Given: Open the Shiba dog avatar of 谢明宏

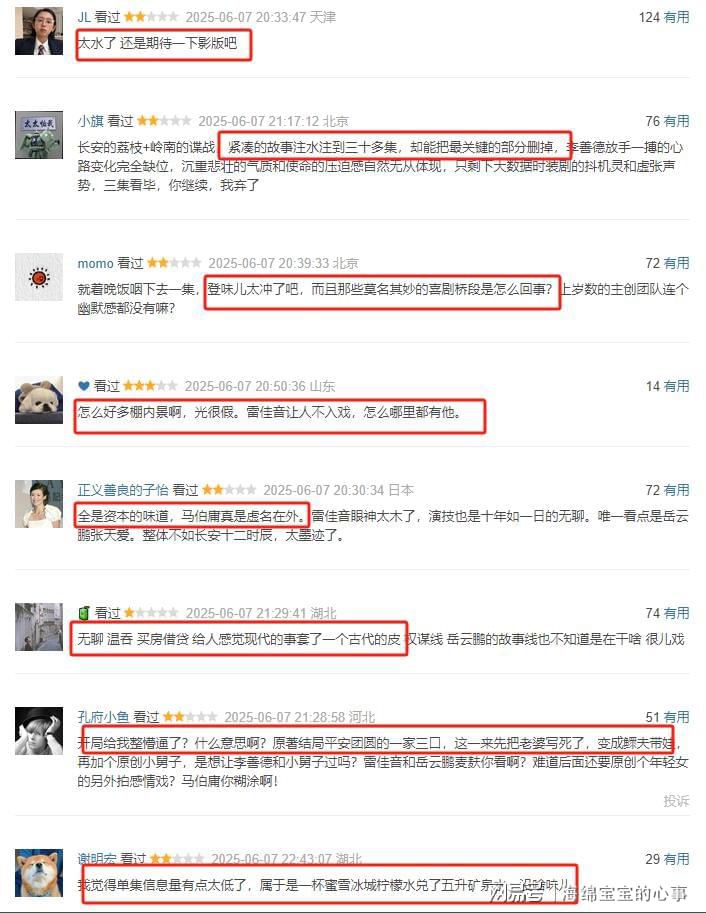Looking at the screenshot, I should [x=38, y=872].
